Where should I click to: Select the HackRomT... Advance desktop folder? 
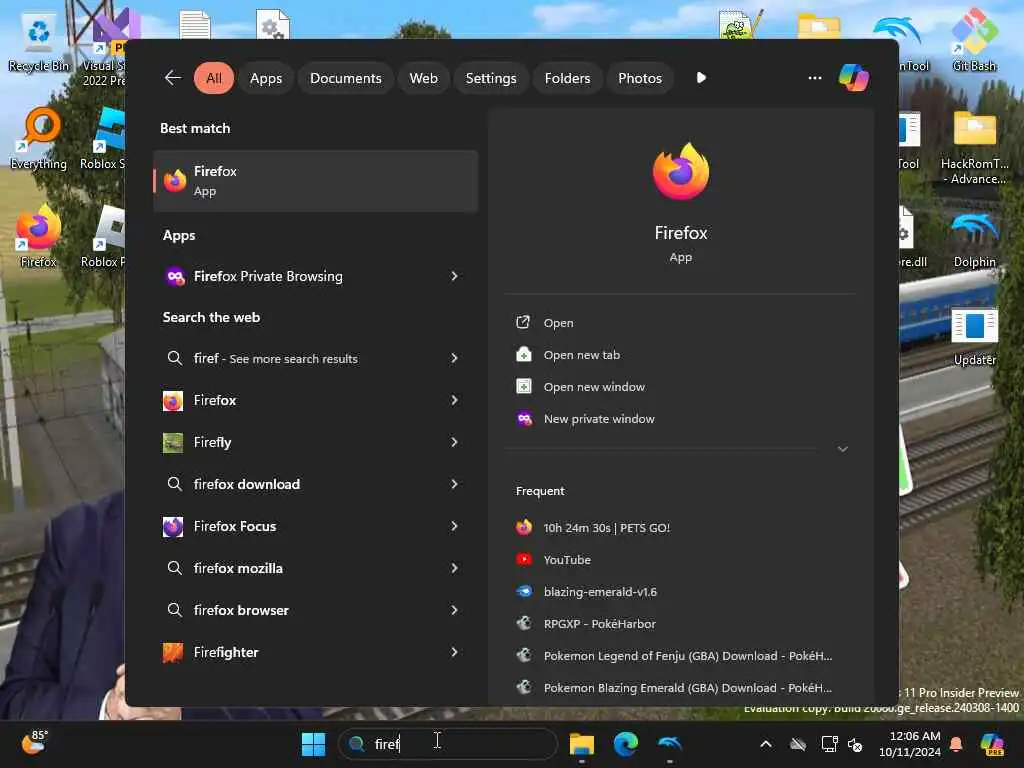(x=974, y=148)
